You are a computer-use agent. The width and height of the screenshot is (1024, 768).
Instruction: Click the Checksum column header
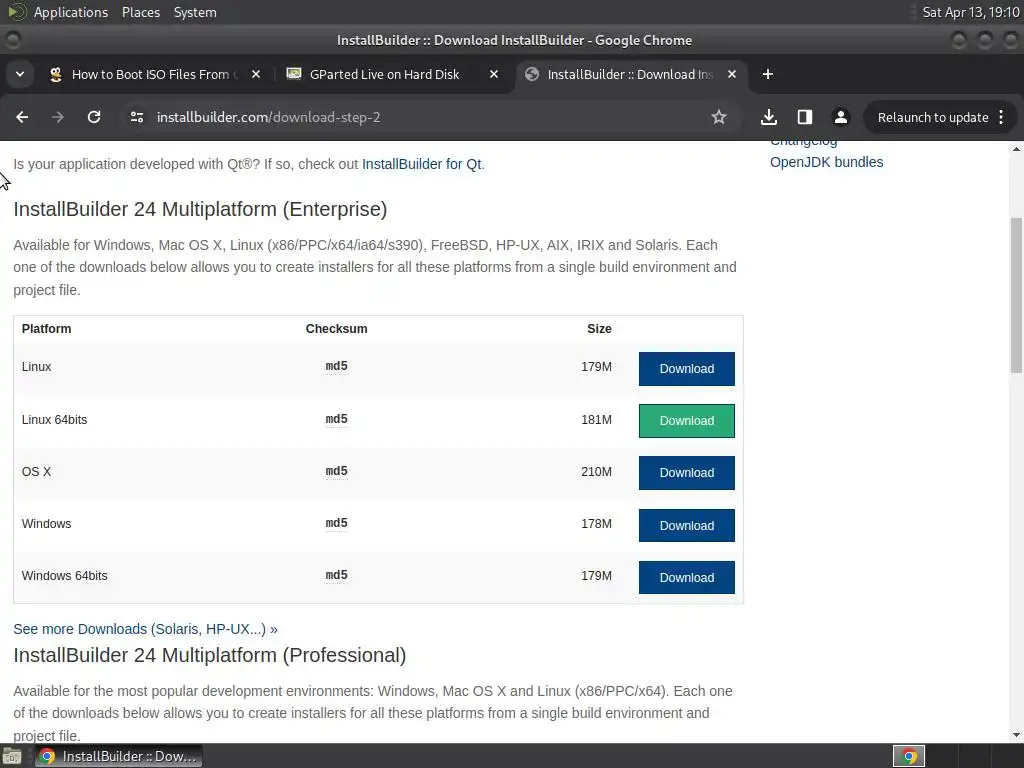(336, 328)
